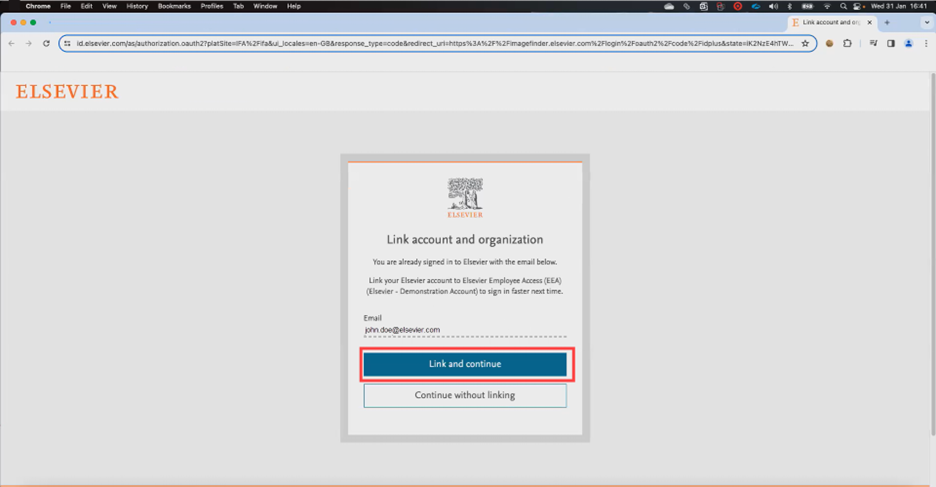This screenshot has width=936, height=487.
Task: Click the cloud icon in menu bar
Action: [669, 6]
